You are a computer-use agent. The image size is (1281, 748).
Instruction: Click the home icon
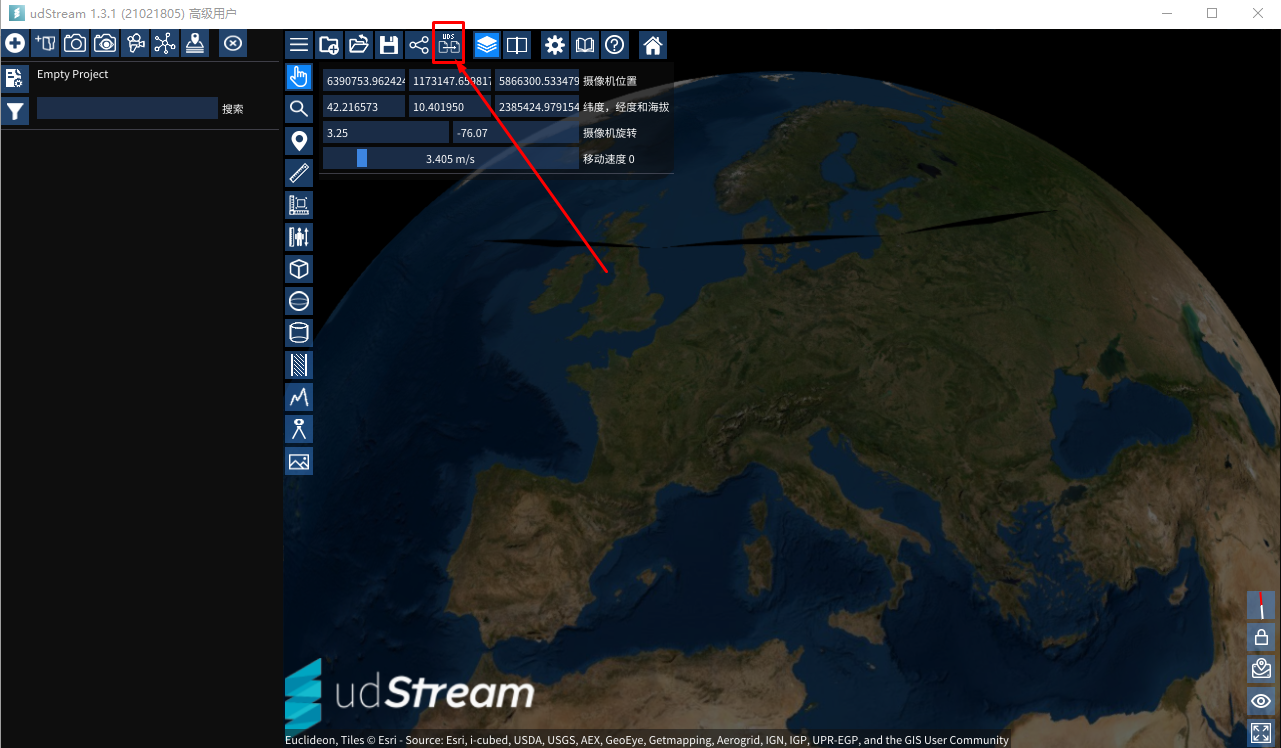(x=653, y=45)
